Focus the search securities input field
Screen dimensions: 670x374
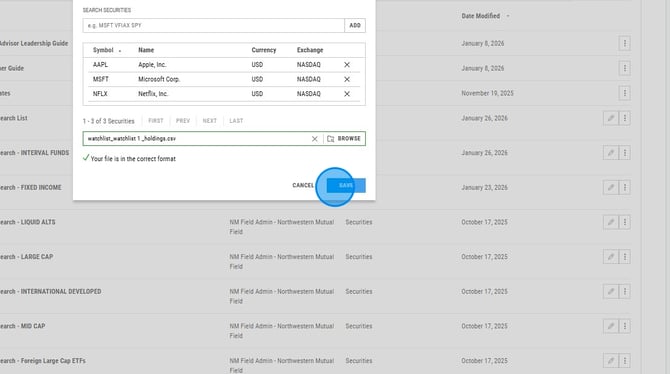(213, 25)
